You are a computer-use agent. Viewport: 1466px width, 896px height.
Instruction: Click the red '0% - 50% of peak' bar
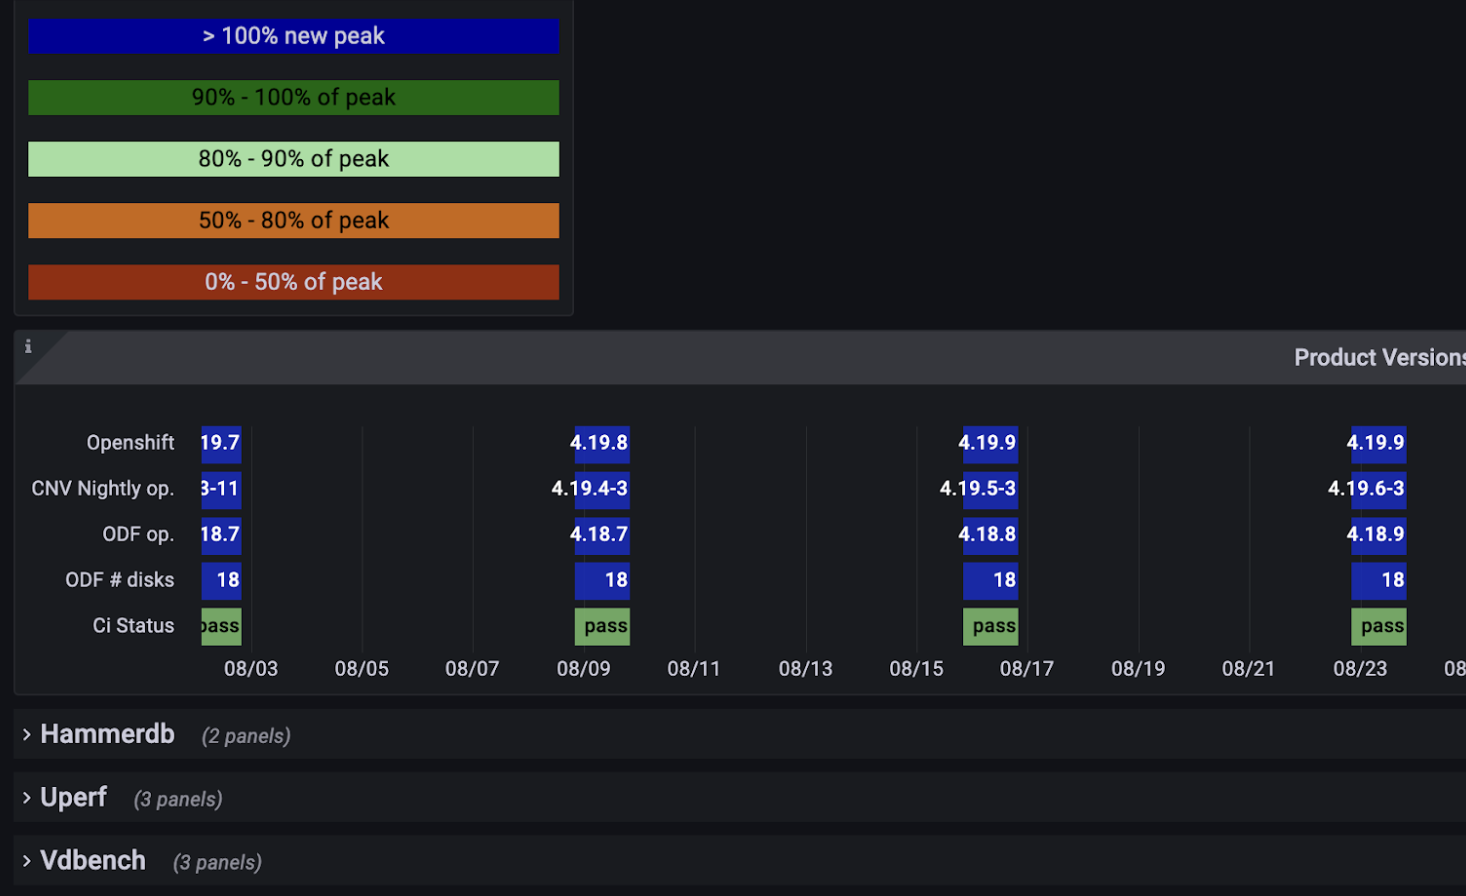point(293,282)
